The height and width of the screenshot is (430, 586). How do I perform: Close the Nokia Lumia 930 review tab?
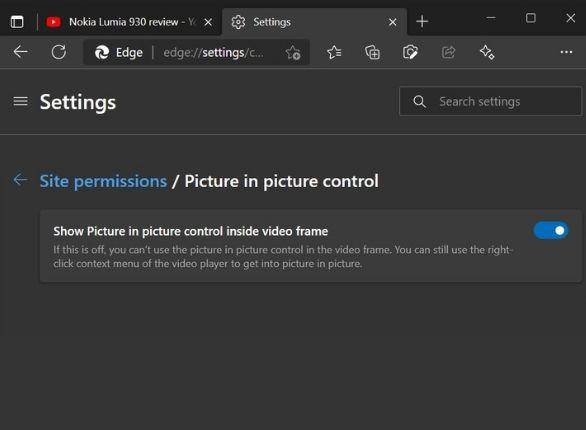[208, 22]
